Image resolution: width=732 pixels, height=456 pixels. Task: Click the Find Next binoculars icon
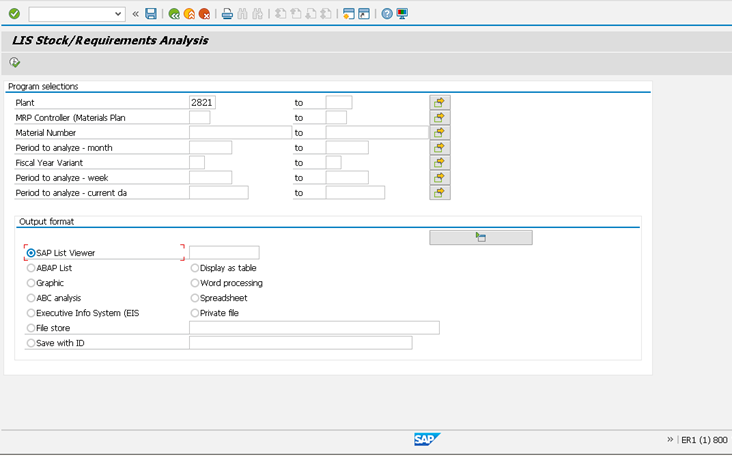(257, 14)
